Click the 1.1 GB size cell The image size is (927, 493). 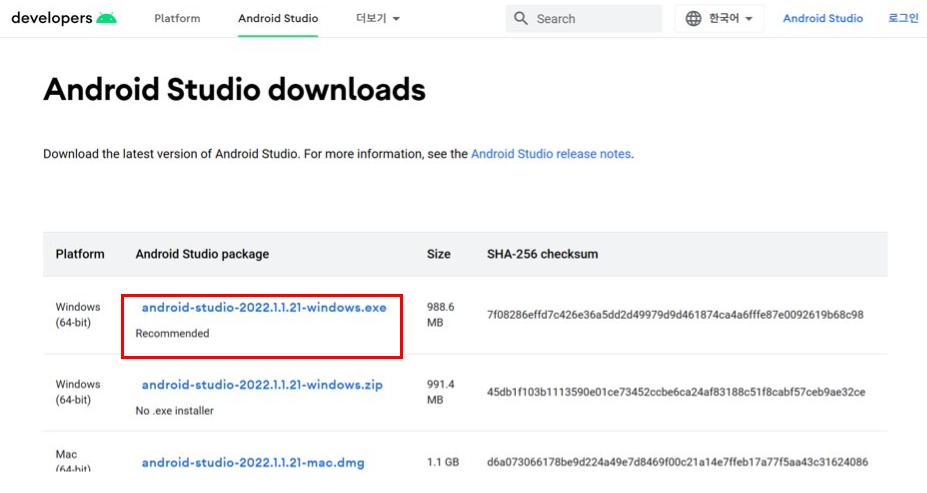click(x=443, y=462)
